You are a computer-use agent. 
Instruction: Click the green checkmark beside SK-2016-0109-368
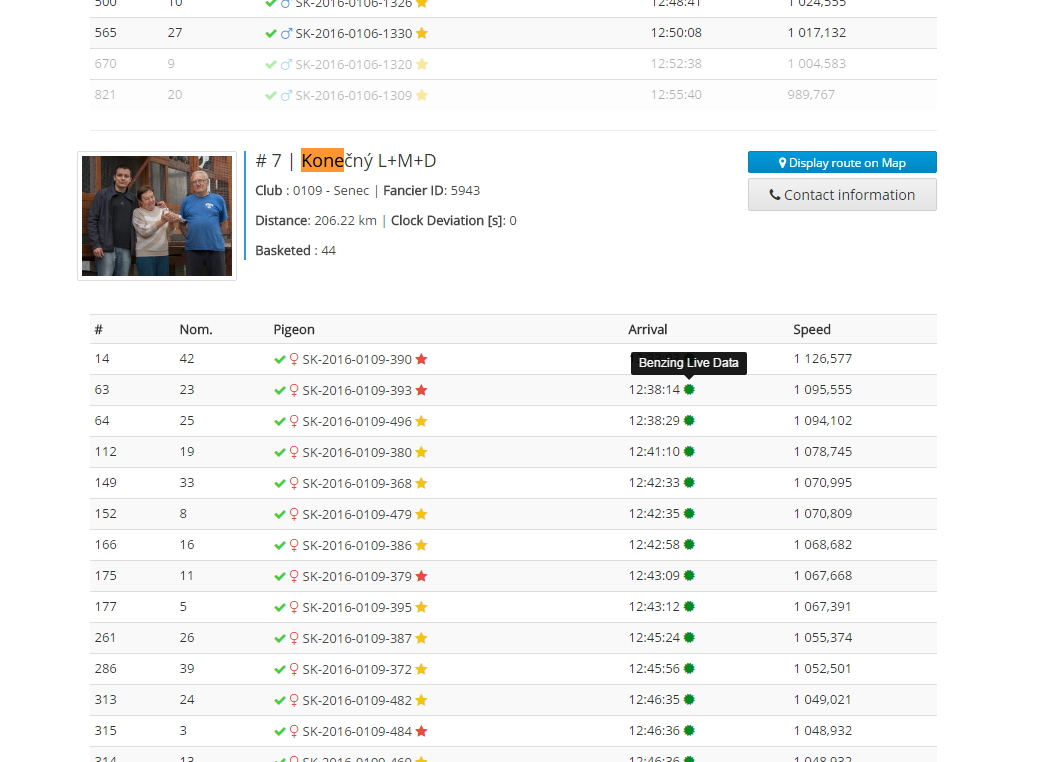280,483
